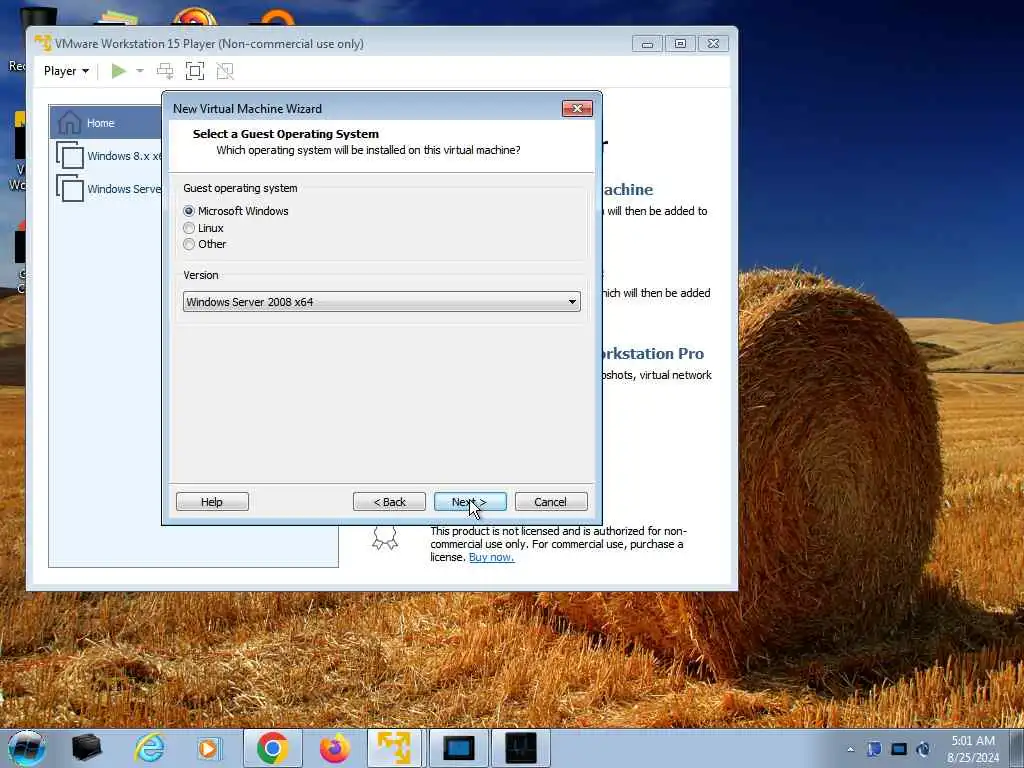The image size is (1024, 768).
Task: Open wizard Help
Action: [x=212, y=502]
